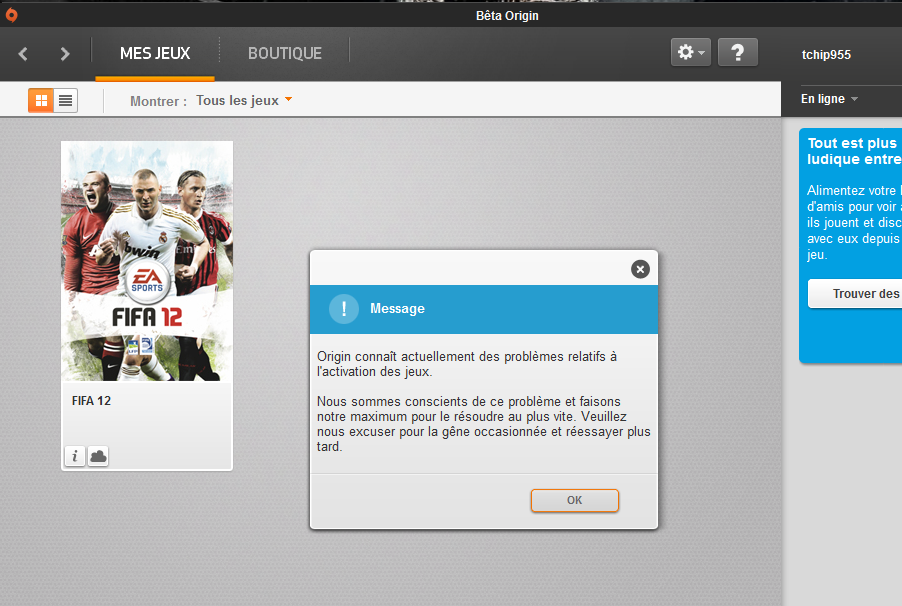This screenshot has height=606, width=902.
Task: Go back with the left arrow
Action: point(24,54)
